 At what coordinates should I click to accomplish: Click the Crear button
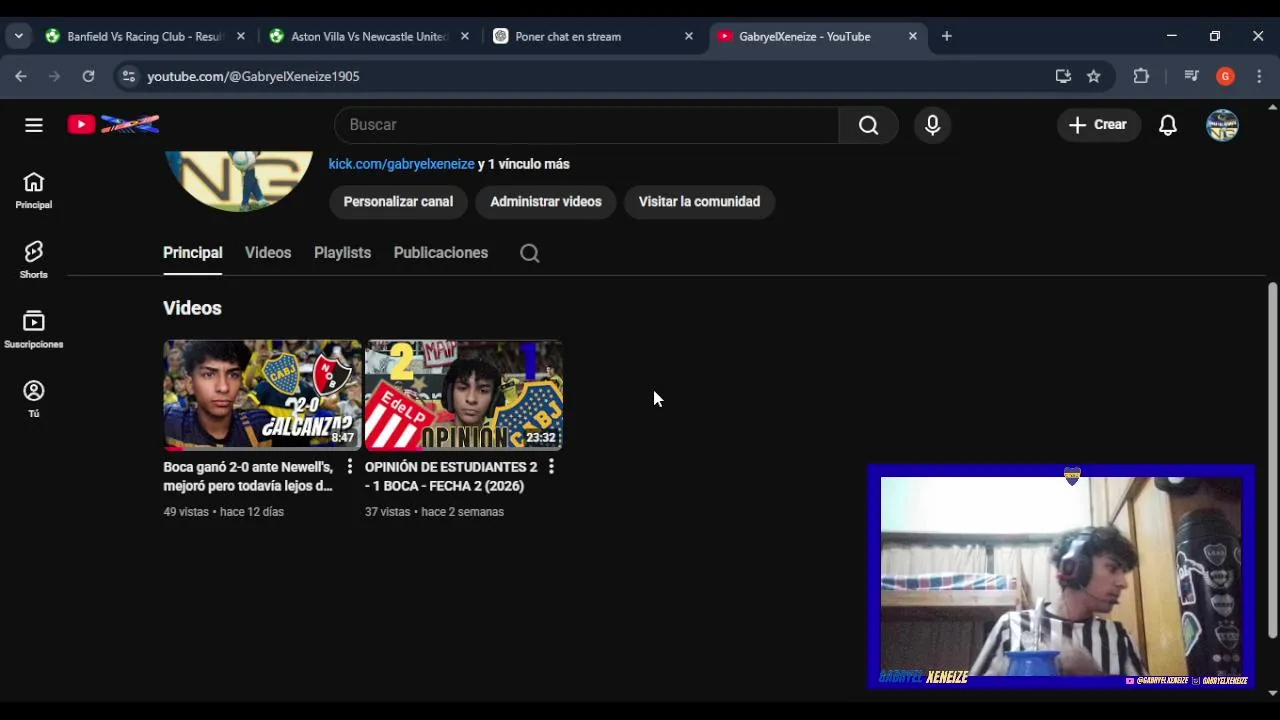(x=1098, y=125)
